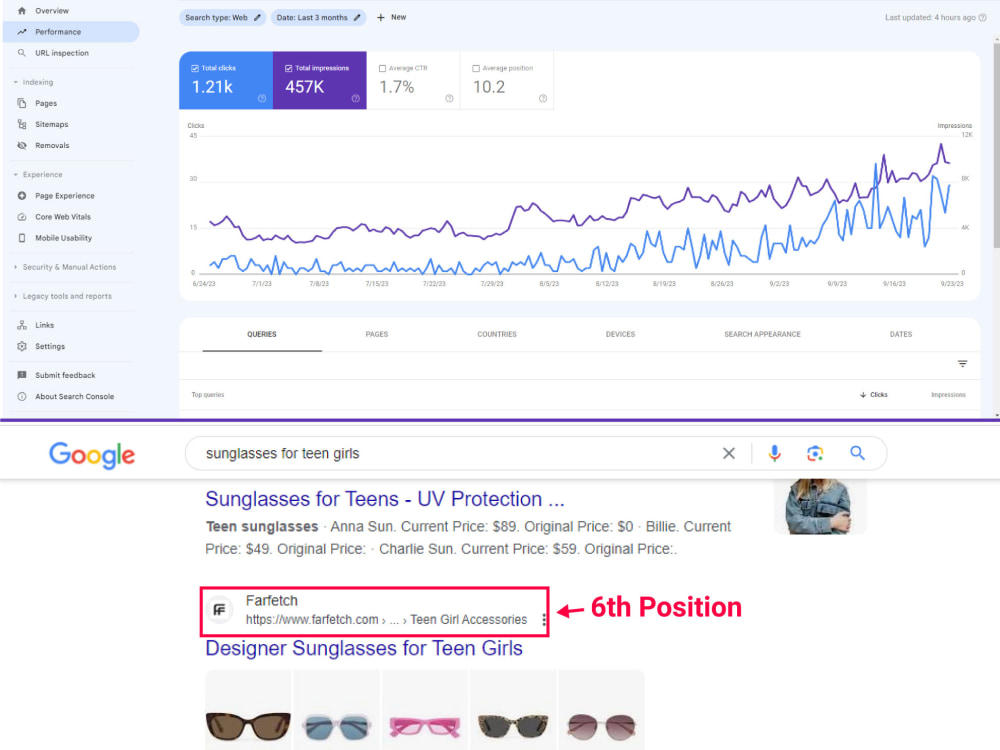Click the Page Experience icon
1000x750 pixels.
(22, 196)
